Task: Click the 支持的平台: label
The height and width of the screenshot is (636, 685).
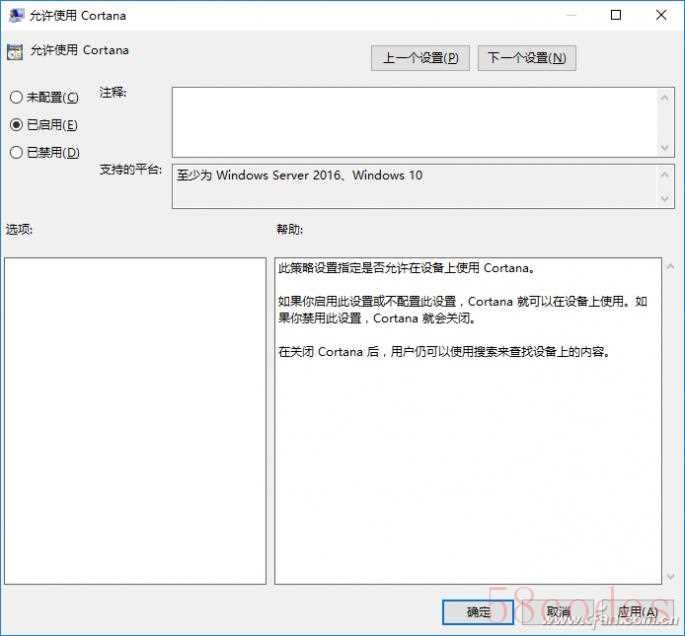Action: [131, 169]
